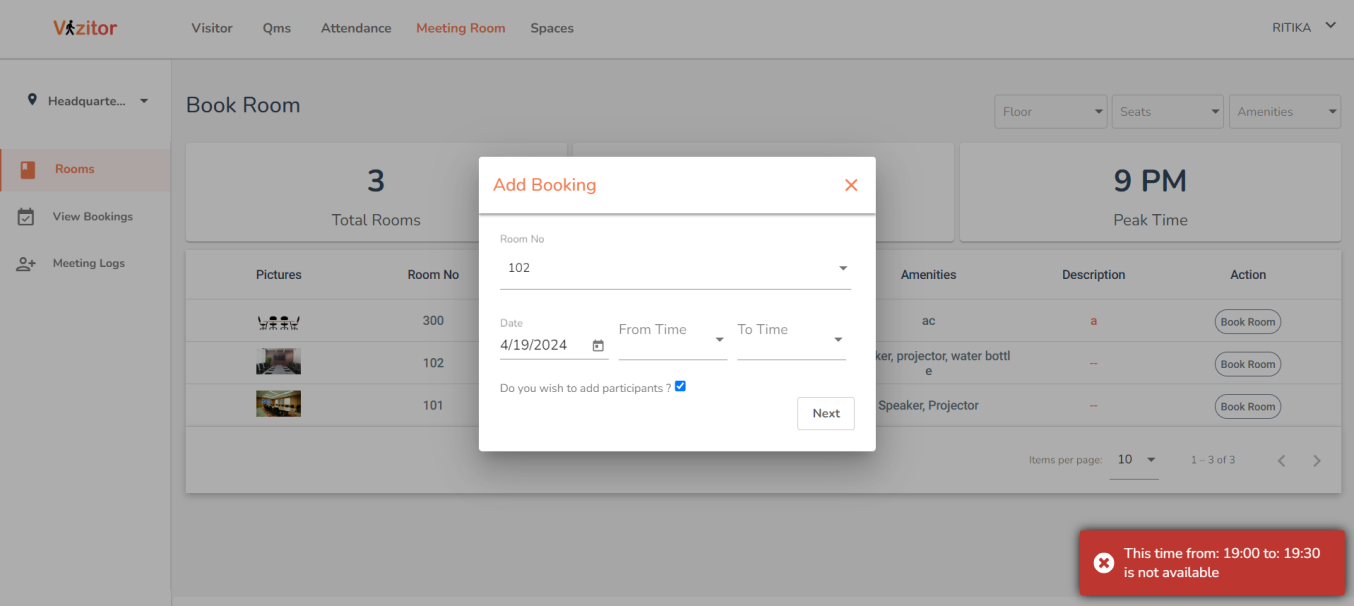Uncheck the add participants checkbox
This screenshot has height=606, width=1354.
click(x=680, y=385)
